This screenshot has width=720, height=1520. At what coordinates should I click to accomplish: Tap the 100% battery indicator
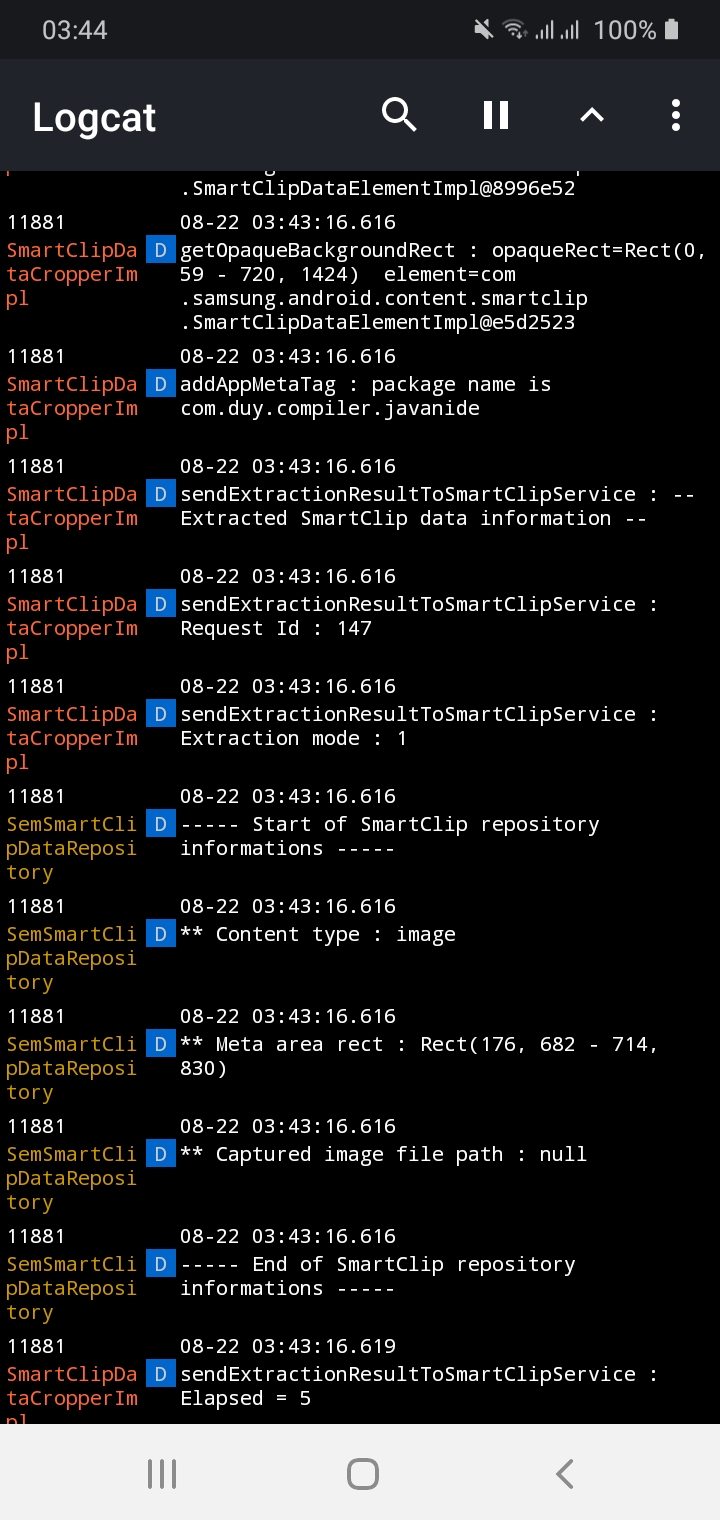pos(625,29)
